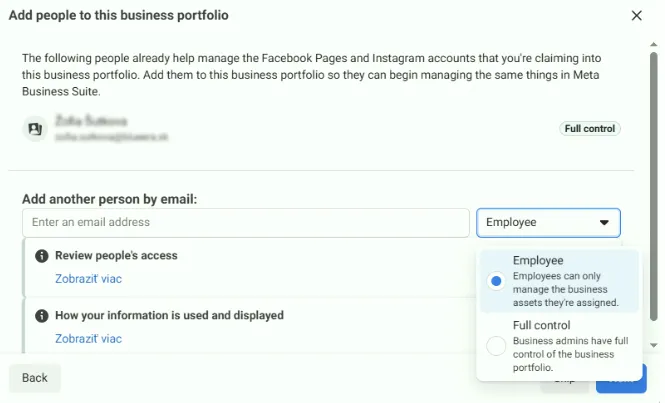The height and width of the screenshot is (403, 665).
Task: Click the existing person's avatar icon
Action: click(35, 128)
